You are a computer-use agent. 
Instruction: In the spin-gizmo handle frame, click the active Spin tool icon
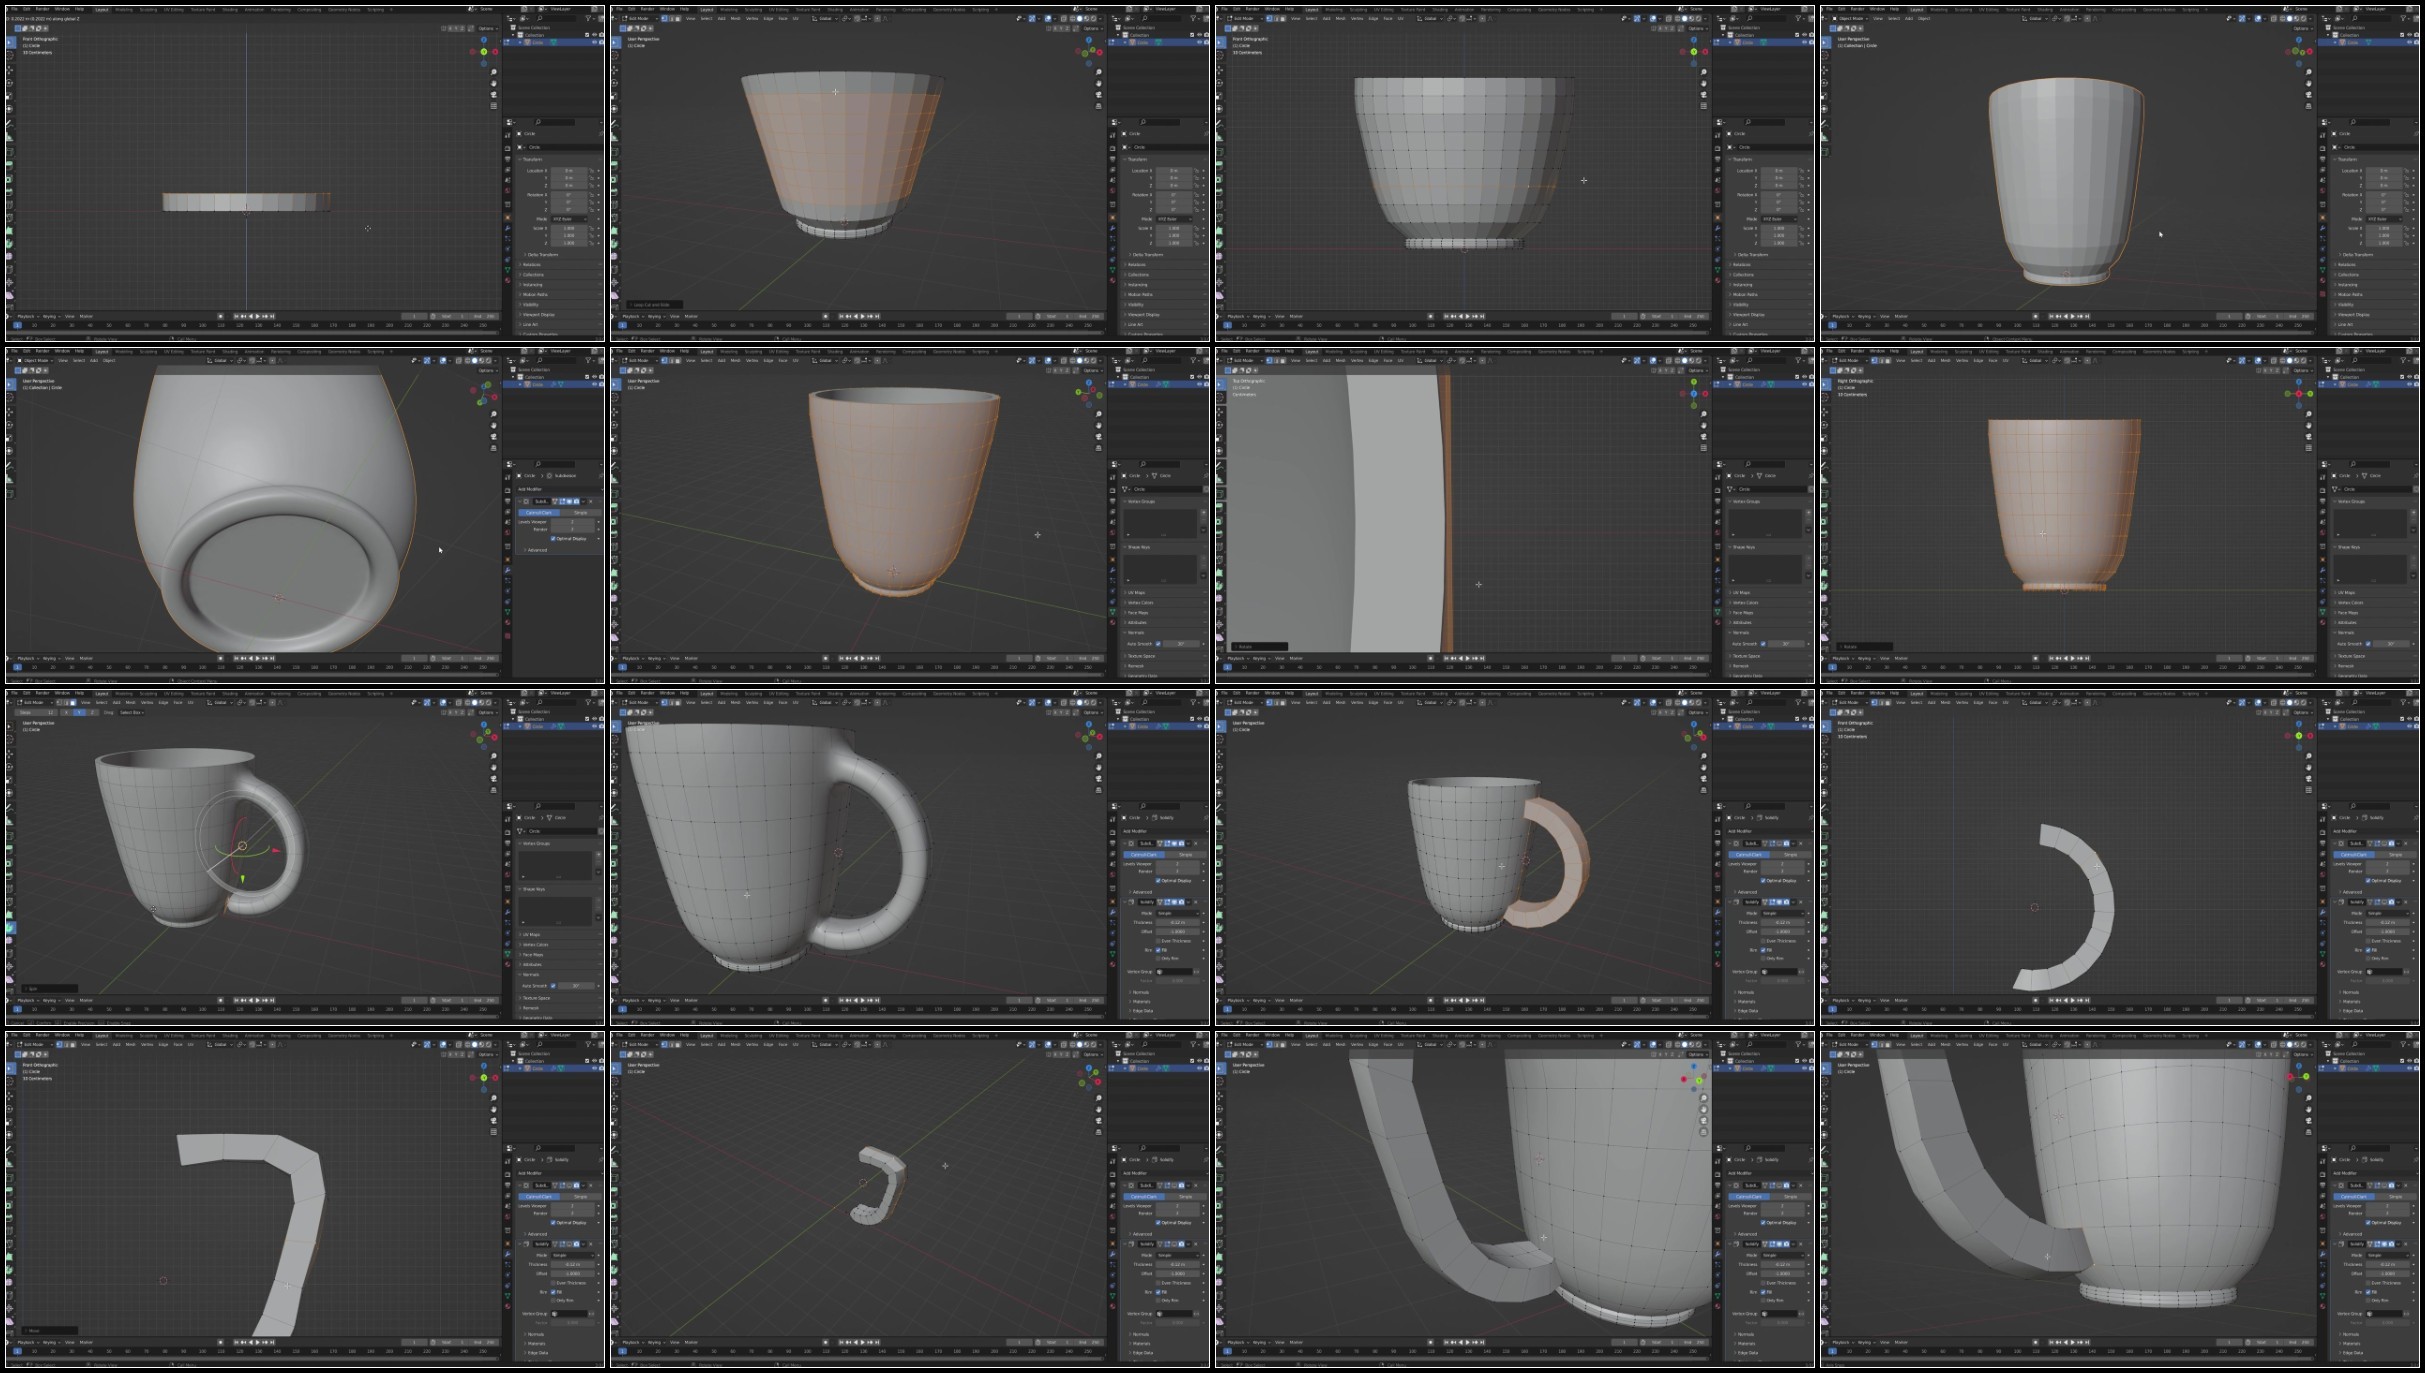point(10,928)
